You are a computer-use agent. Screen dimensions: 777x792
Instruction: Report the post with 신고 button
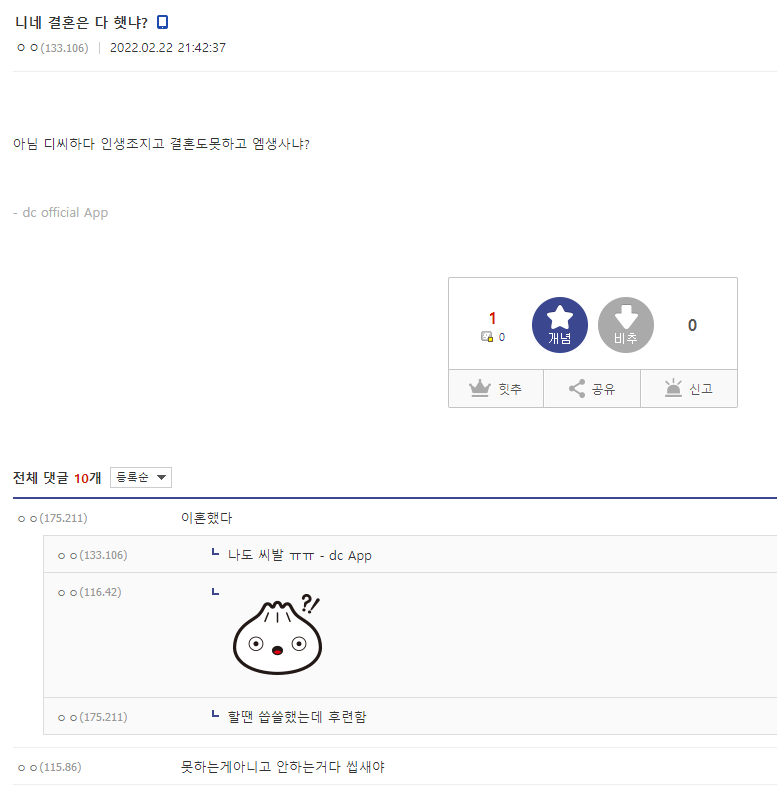point(689,388)
